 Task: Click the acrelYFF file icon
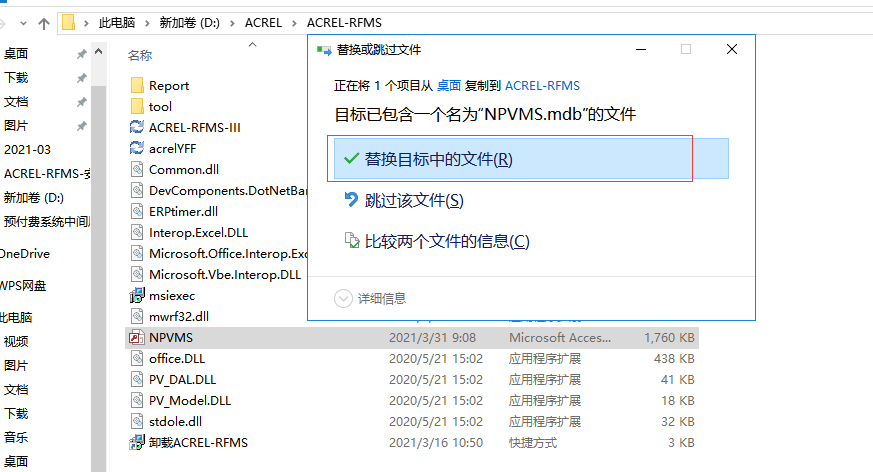pos(138,148)
